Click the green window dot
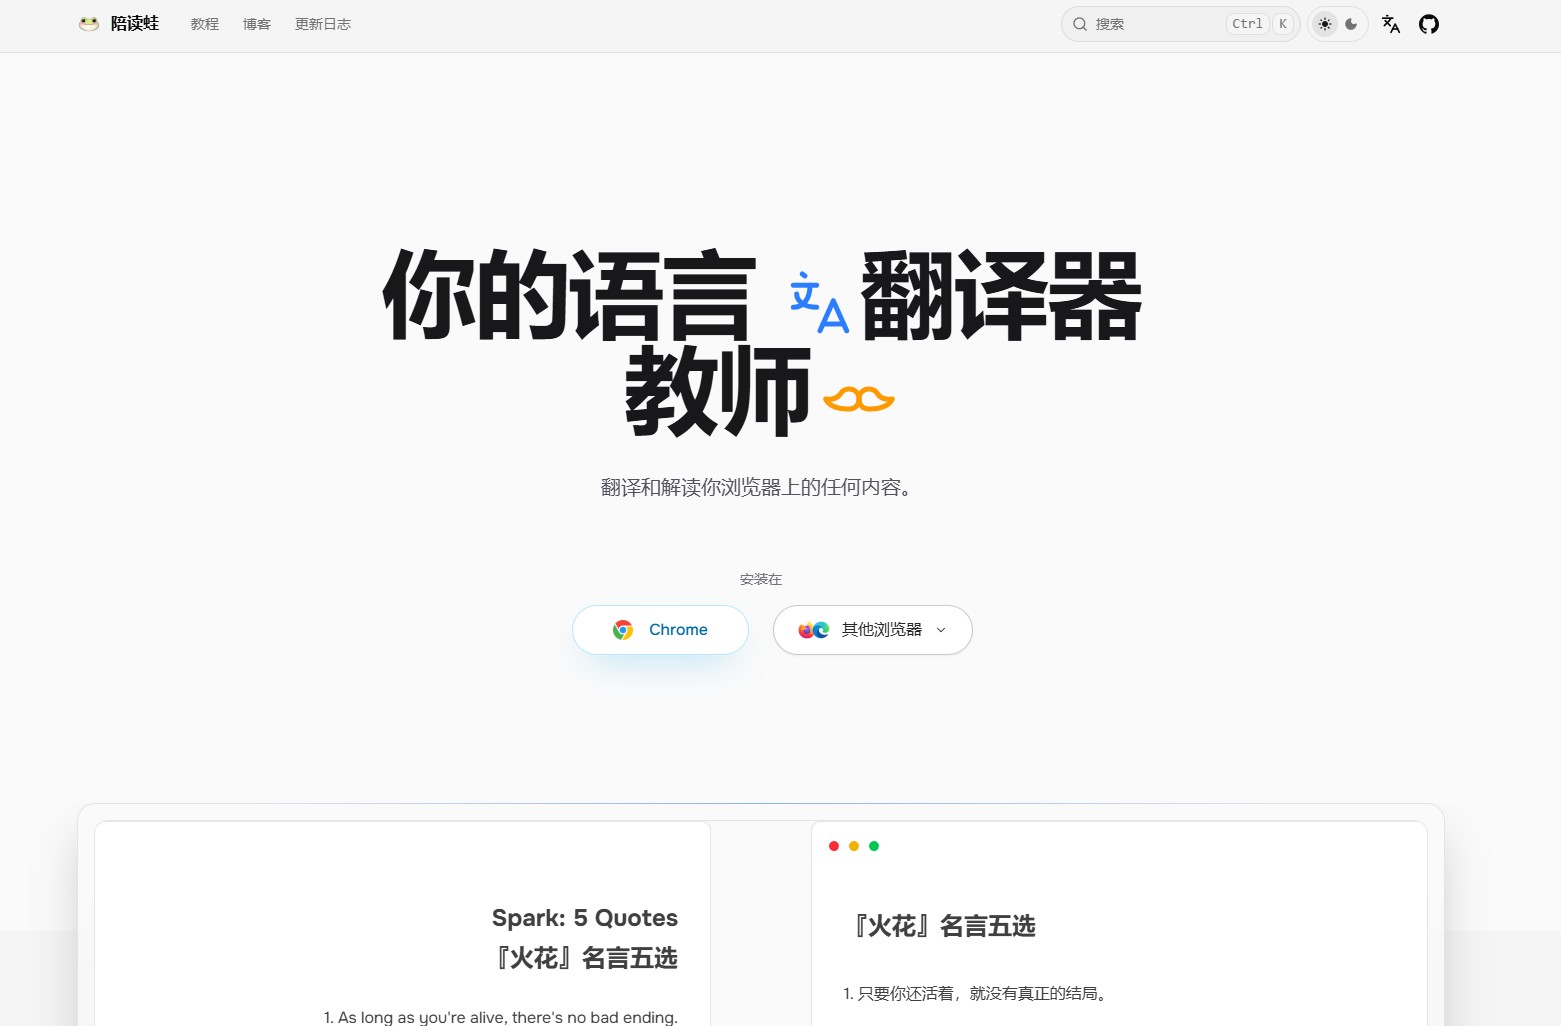This screenshot has height=1026, width=1561. tap(874, 846)
